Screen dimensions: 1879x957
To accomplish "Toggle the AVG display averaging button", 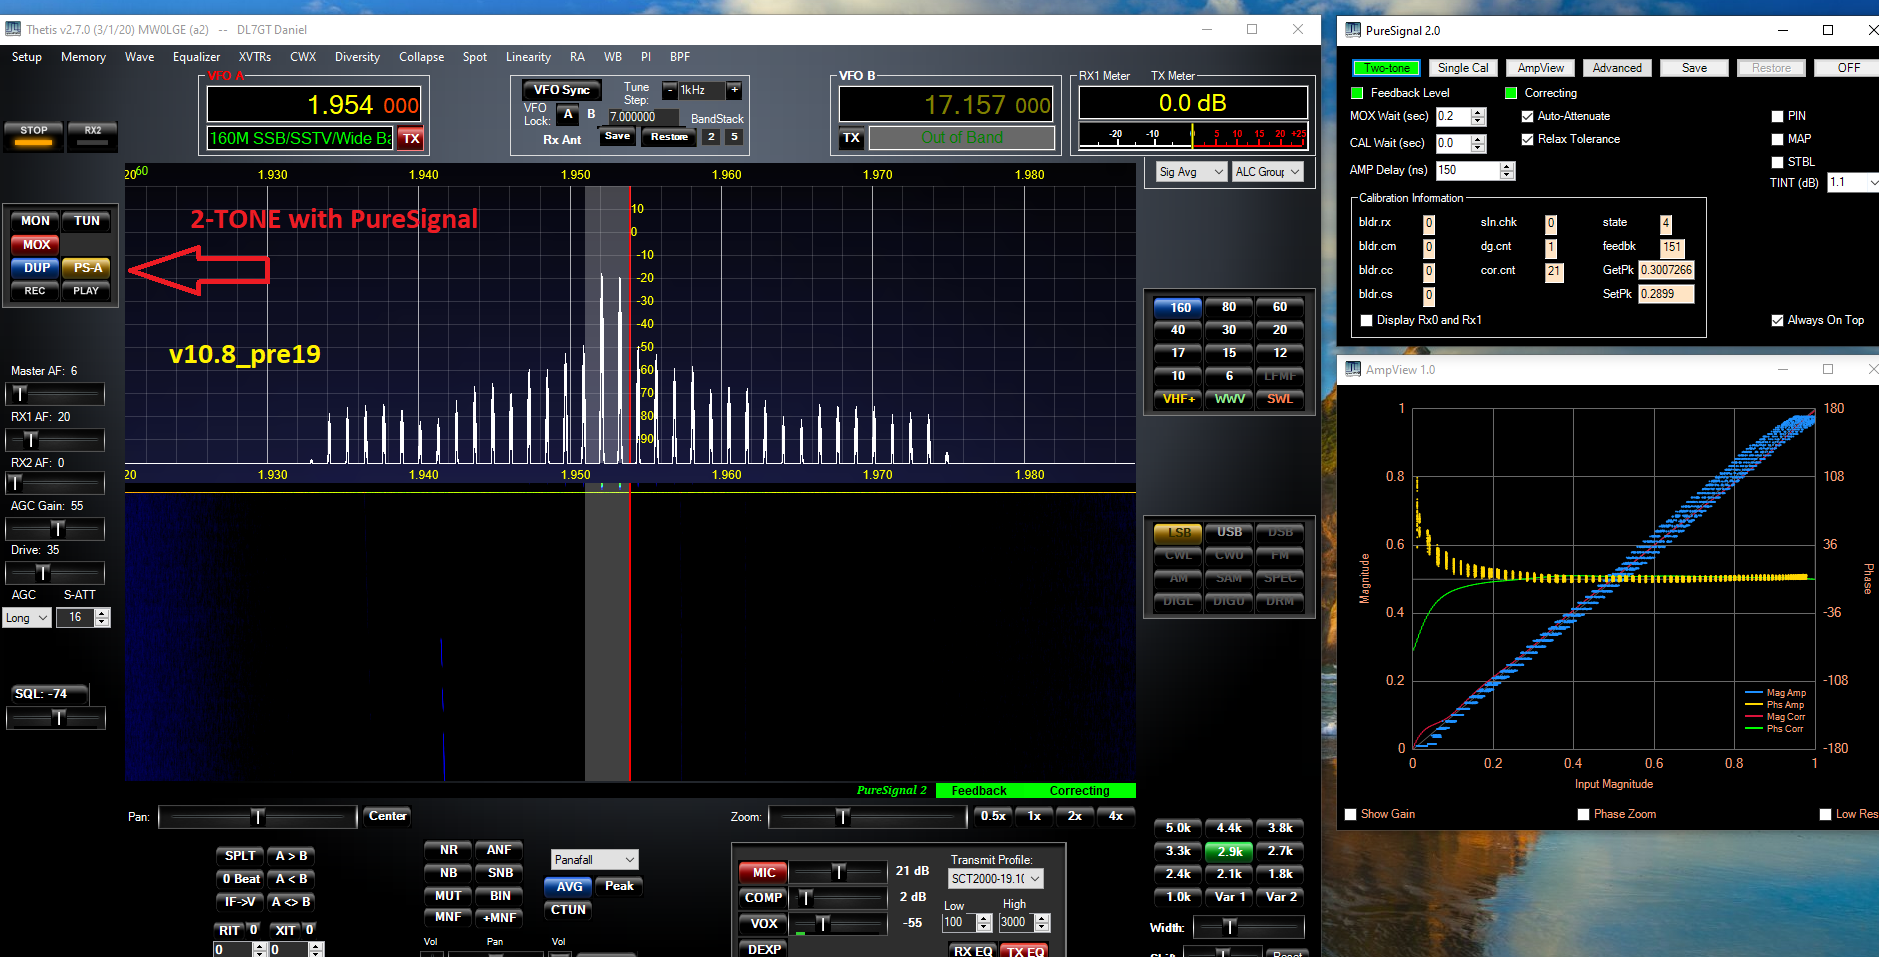I will (x=569, y=887).
